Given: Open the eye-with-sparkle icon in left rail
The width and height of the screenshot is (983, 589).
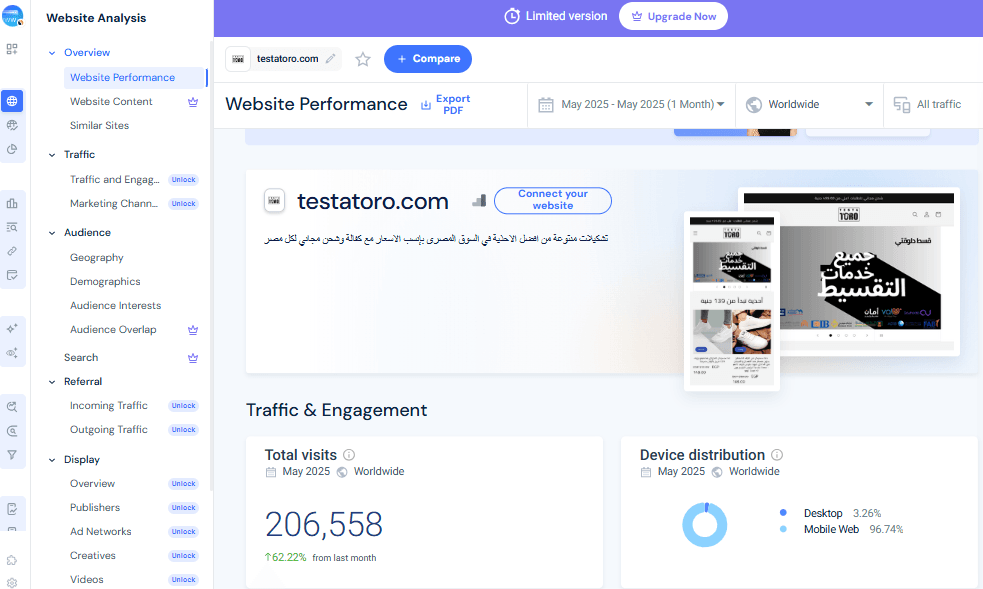Looking at the screenshot, I should click(12, 353).
